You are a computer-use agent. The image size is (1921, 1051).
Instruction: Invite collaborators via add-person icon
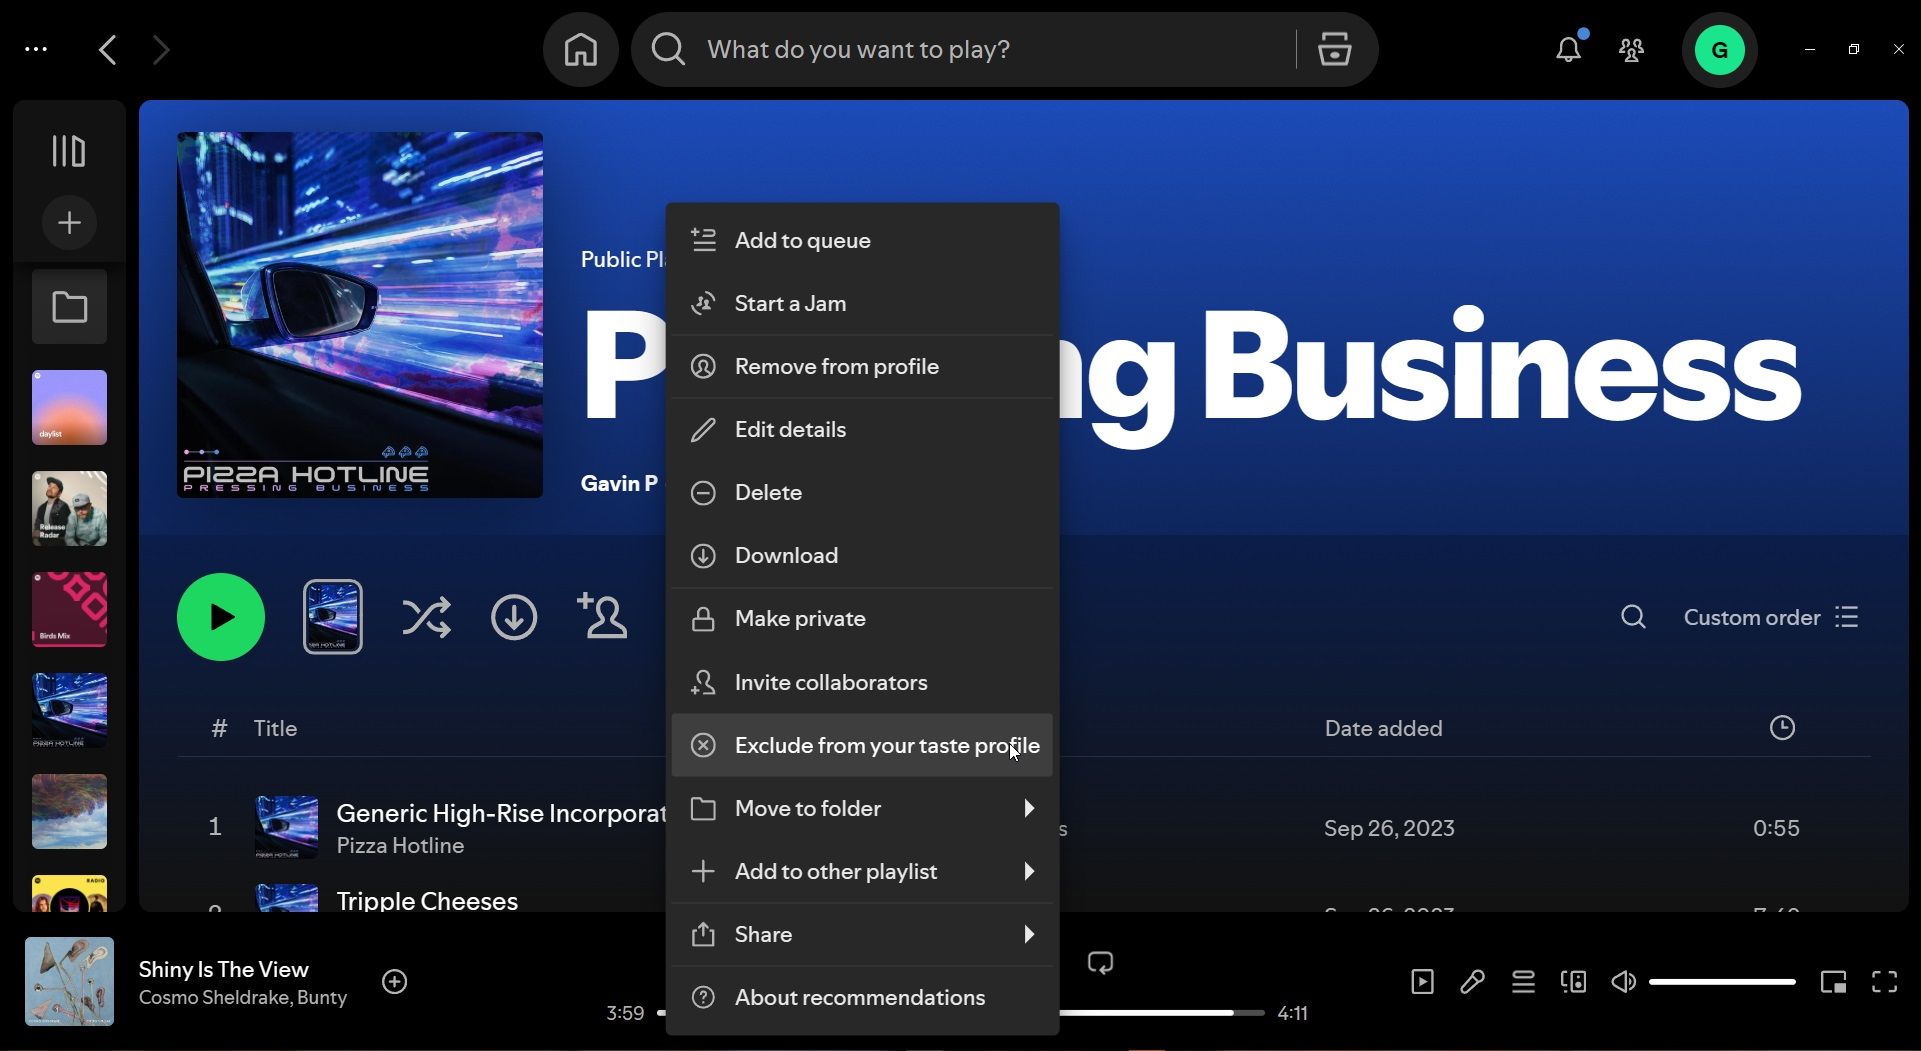click(602, 616)
